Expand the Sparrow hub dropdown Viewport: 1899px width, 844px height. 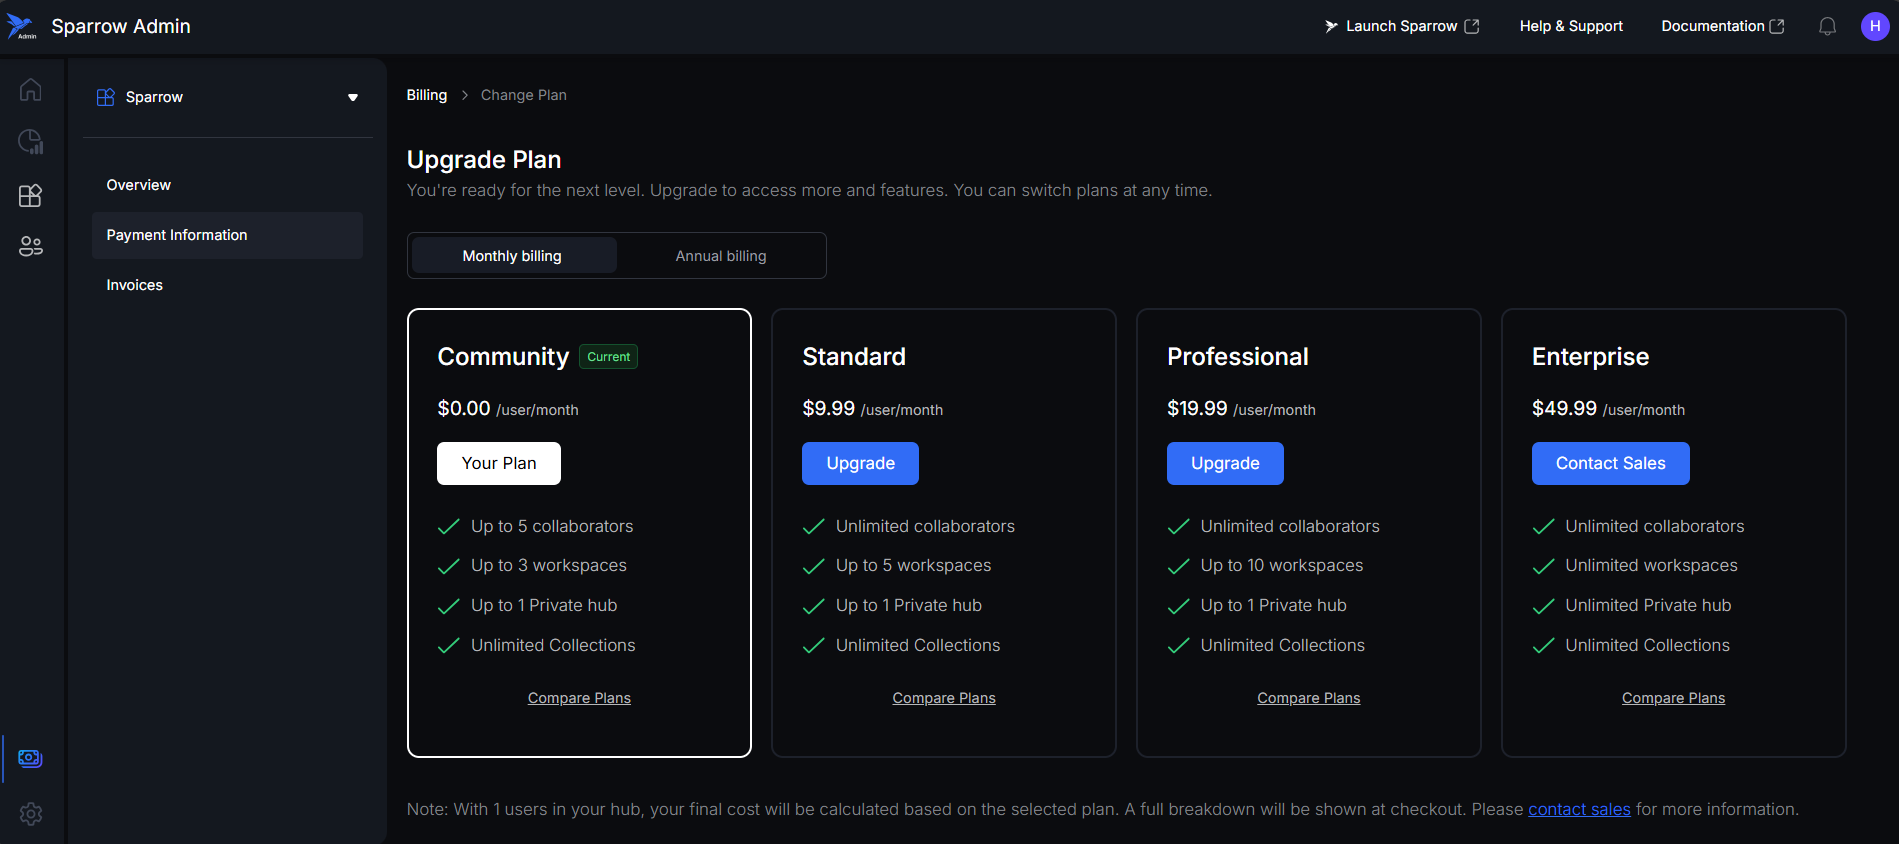352,97
